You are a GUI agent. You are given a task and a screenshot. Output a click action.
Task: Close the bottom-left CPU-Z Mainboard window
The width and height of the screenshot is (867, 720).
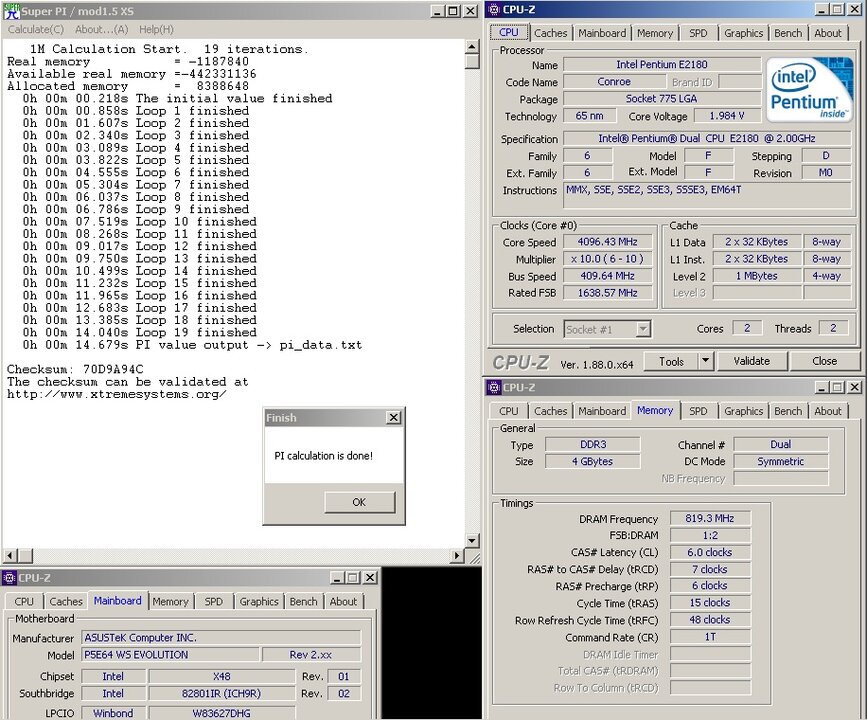(370, 578)
